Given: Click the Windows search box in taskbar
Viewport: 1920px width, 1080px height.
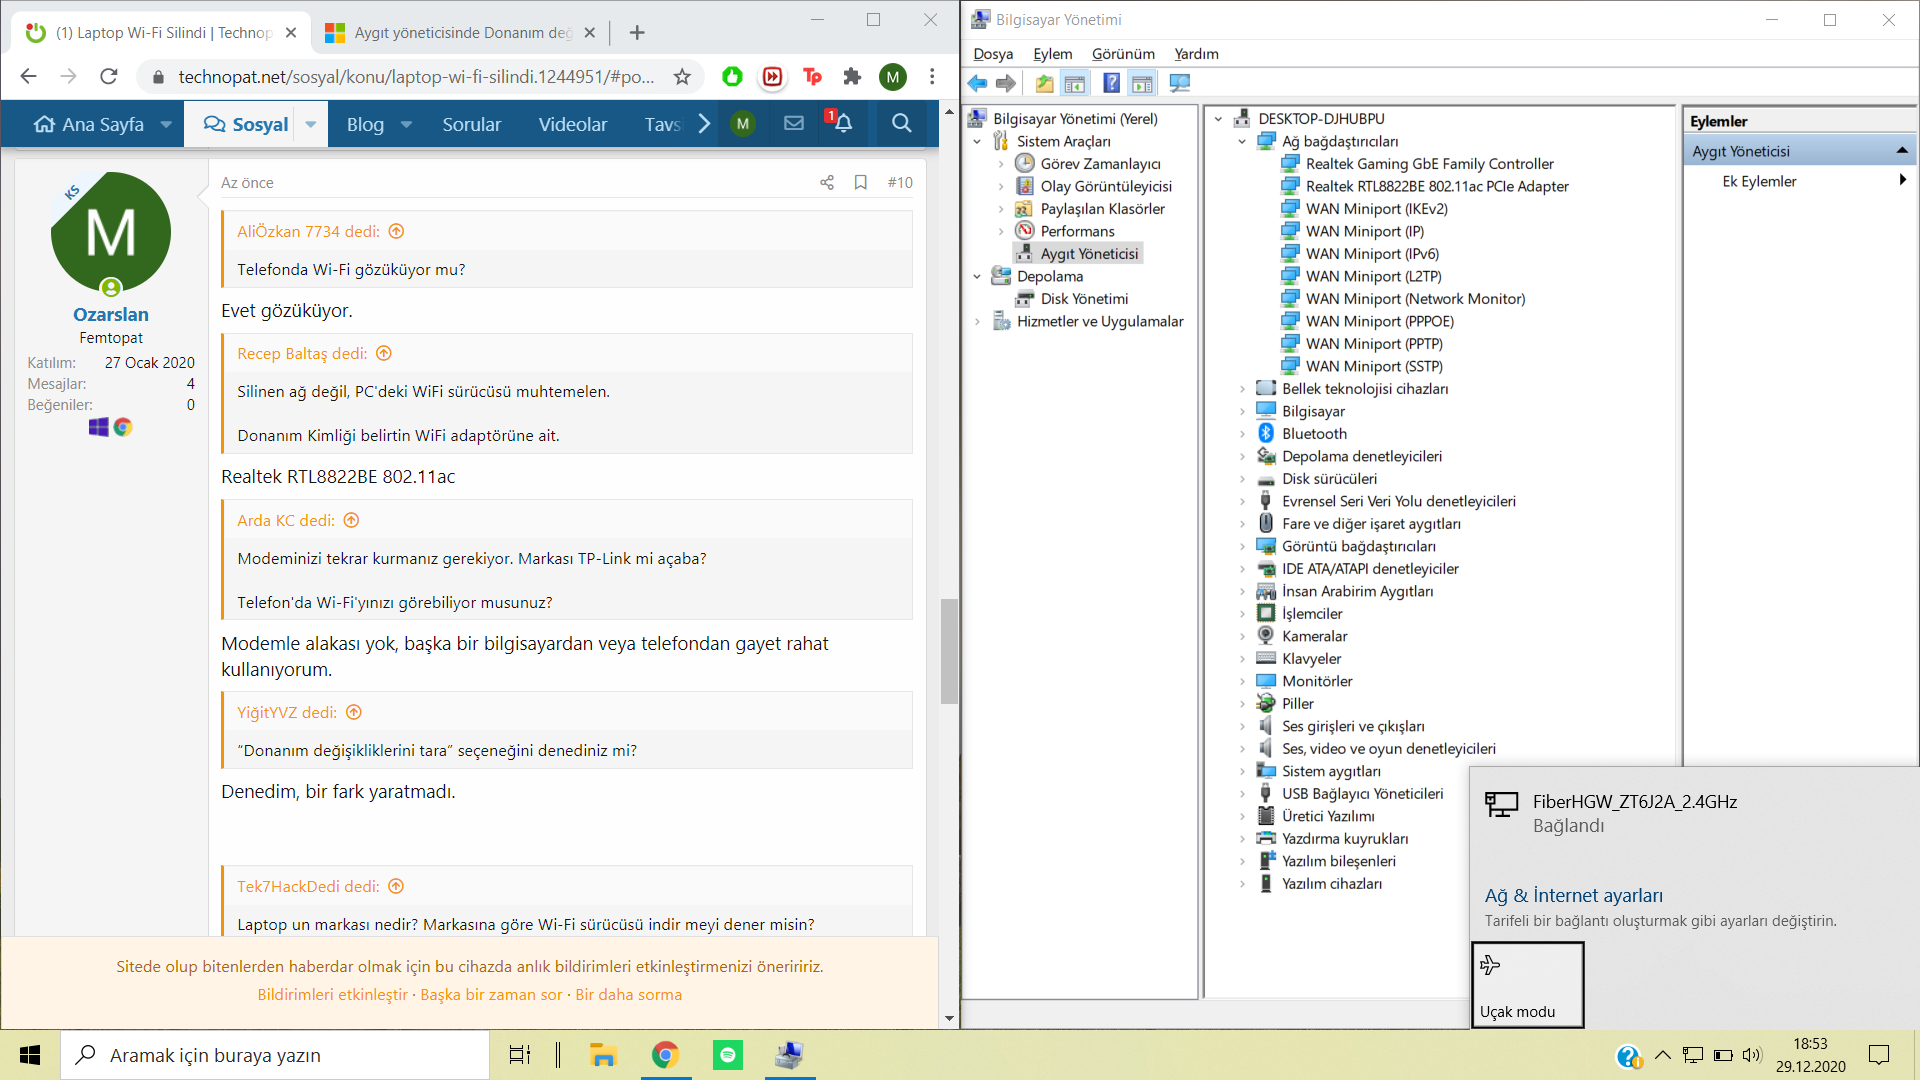Looking at the screenshot, I should point(275,1055).
